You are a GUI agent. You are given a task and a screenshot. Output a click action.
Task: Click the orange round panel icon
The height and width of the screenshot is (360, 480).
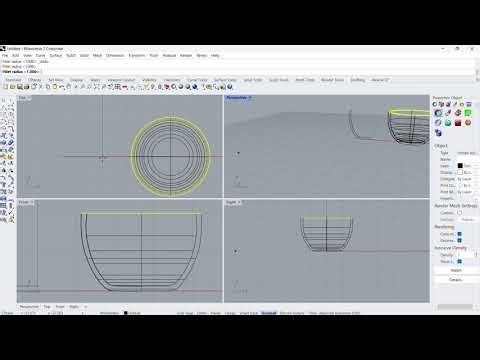coord(468,123)
